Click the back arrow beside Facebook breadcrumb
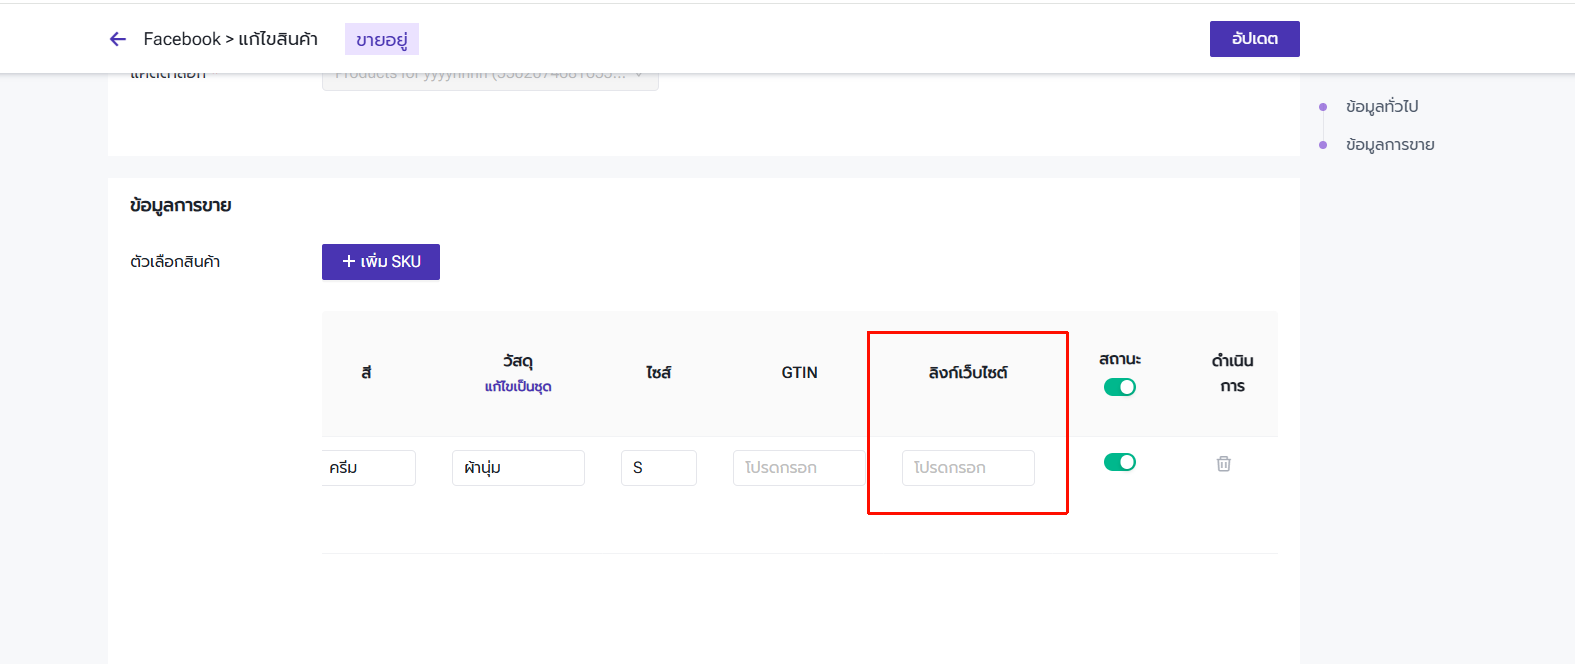The image size is (1575, 664). point(118,39)
